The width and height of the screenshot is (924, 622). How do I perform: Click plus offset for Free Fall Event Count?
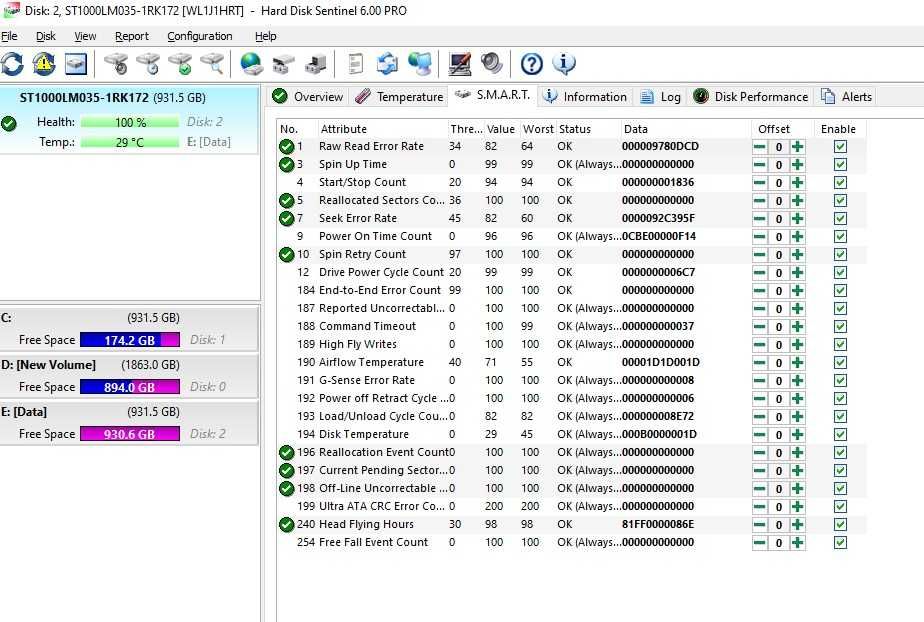click(797, 542)
